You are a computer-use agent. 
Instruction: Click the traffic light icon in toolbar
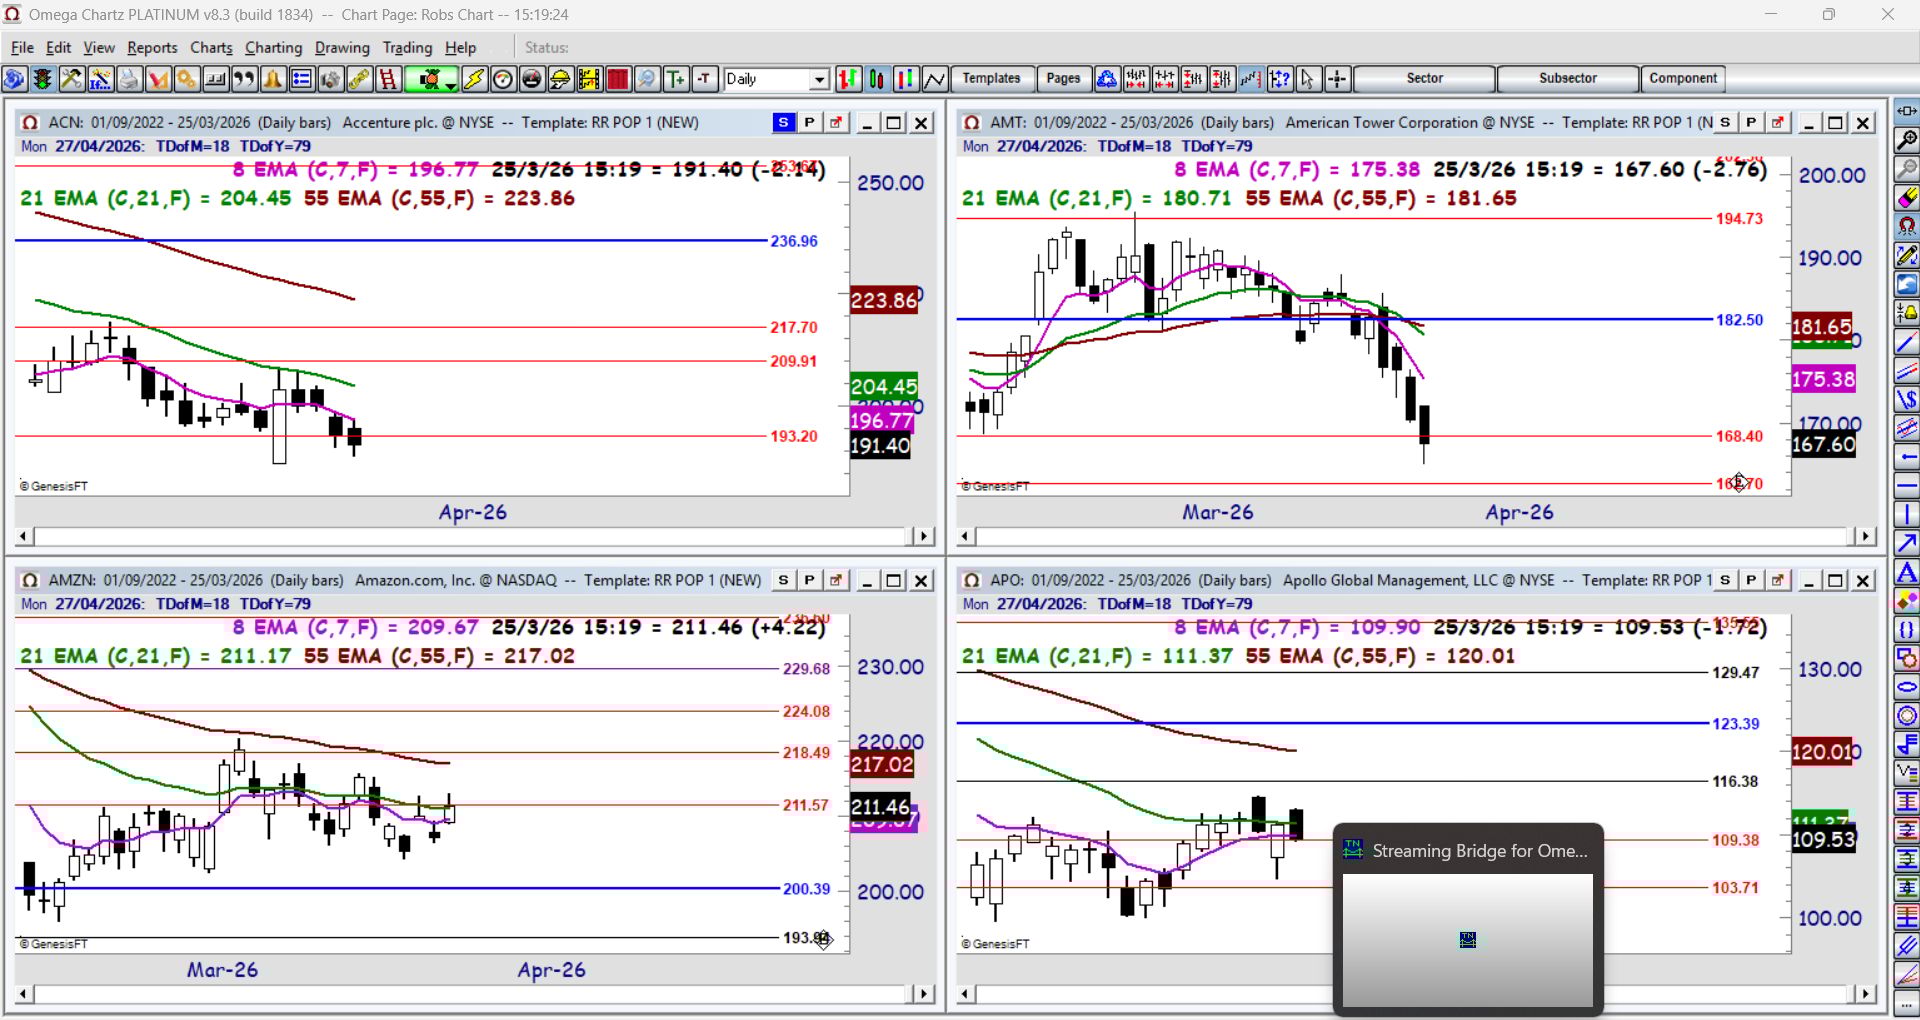point(42,79)
